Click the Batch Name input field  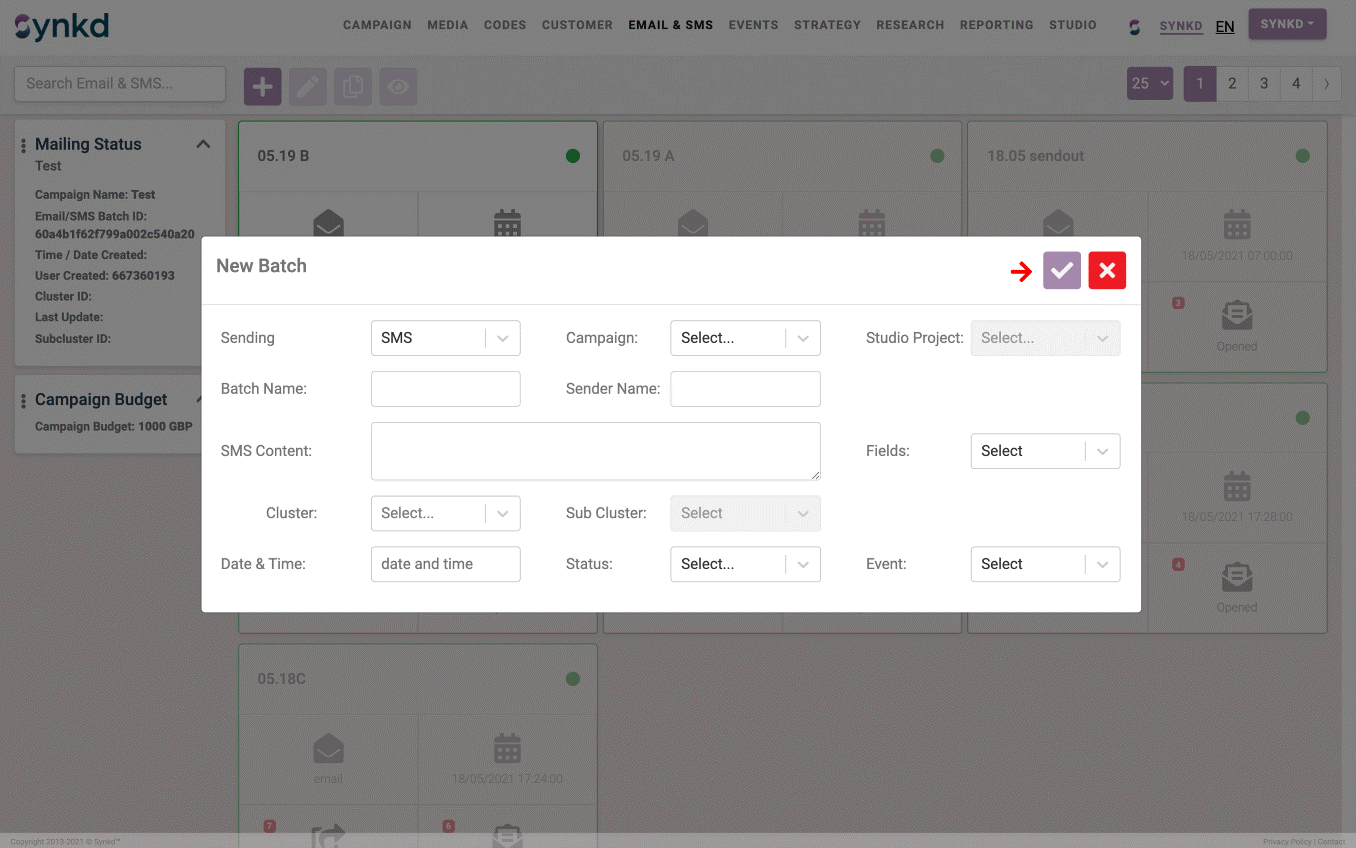(445, 389)
